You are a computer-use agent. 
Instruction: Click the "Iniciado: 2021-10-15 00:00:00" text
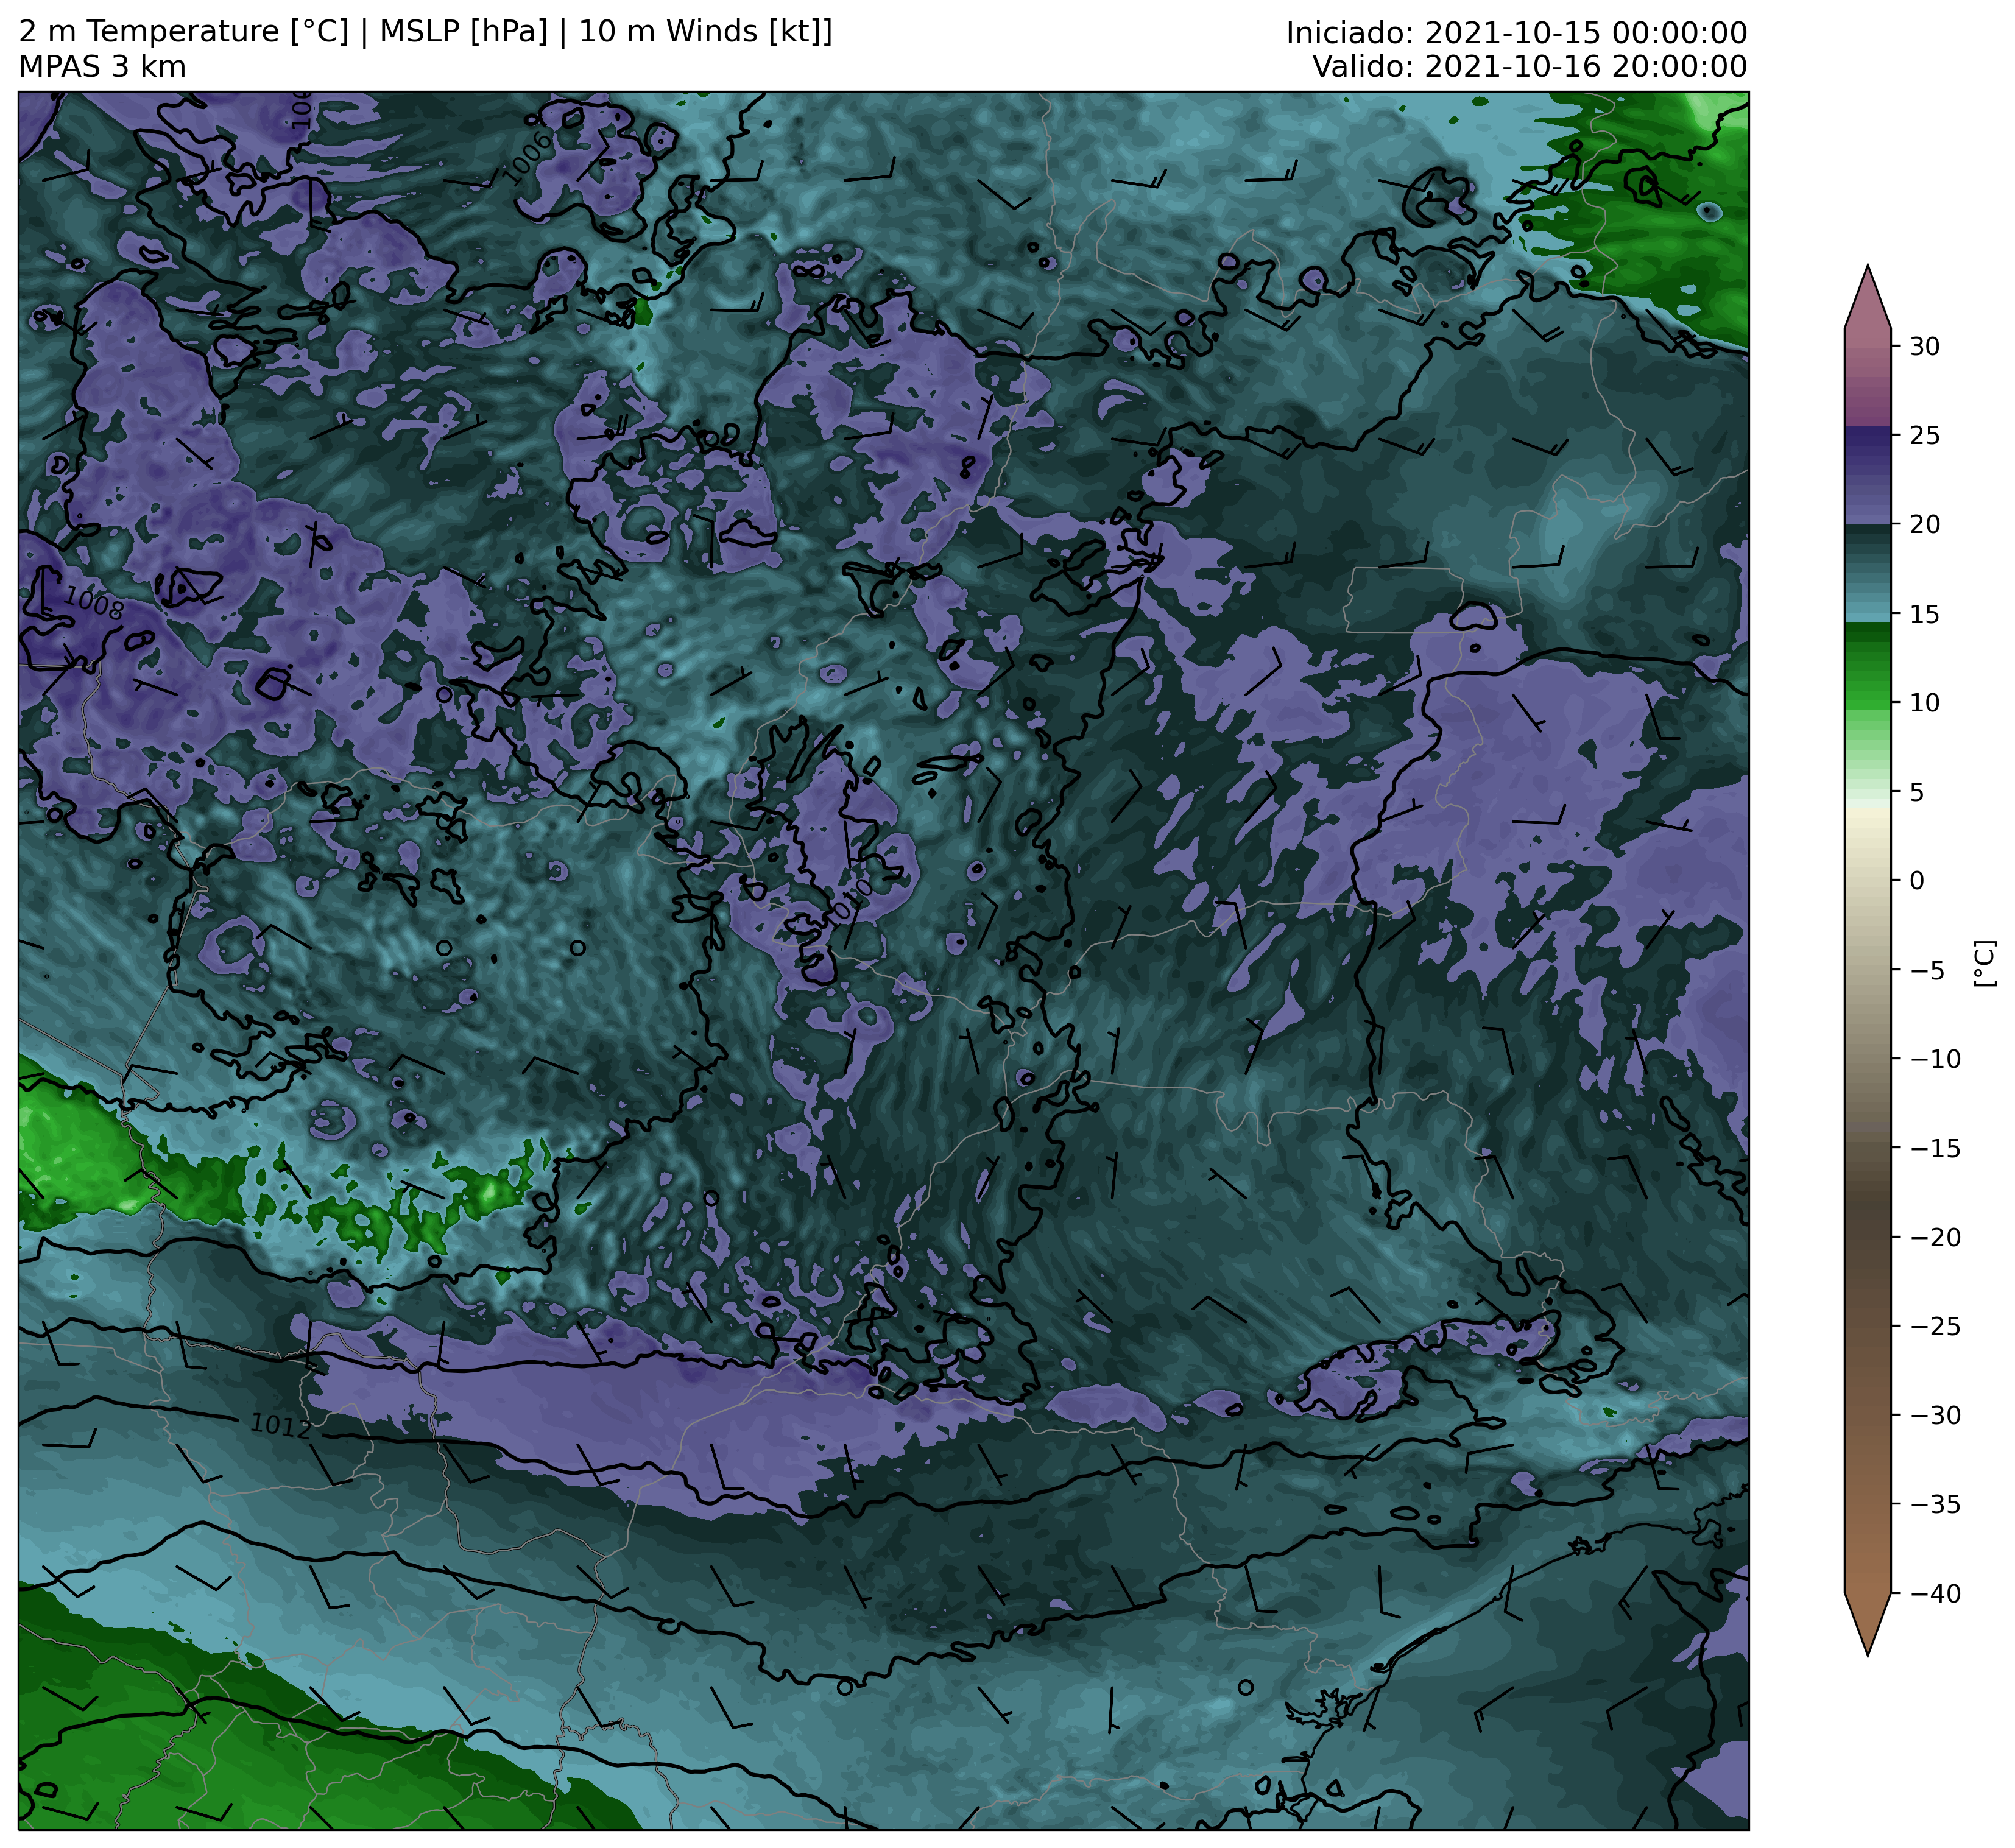(1516, 33)
